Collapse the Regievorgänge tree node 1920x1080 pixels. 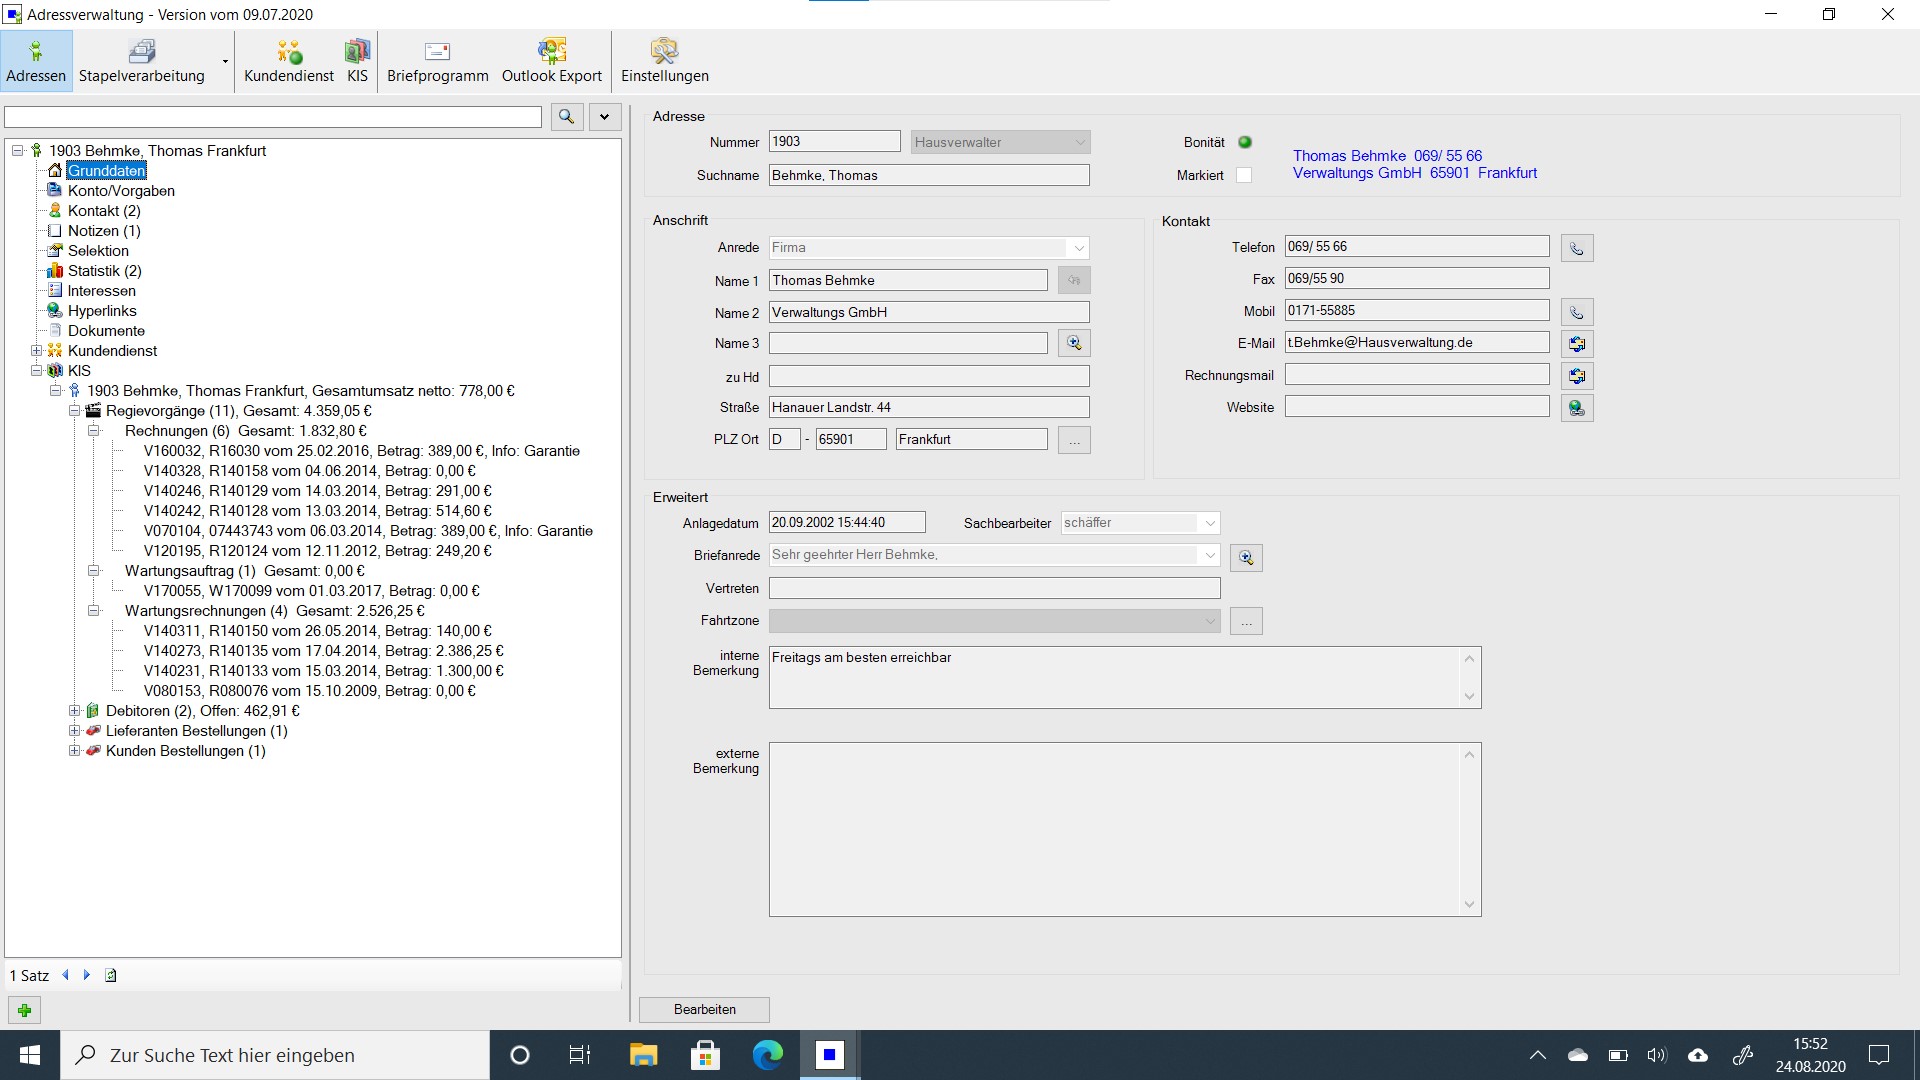[x=74, y=411]
